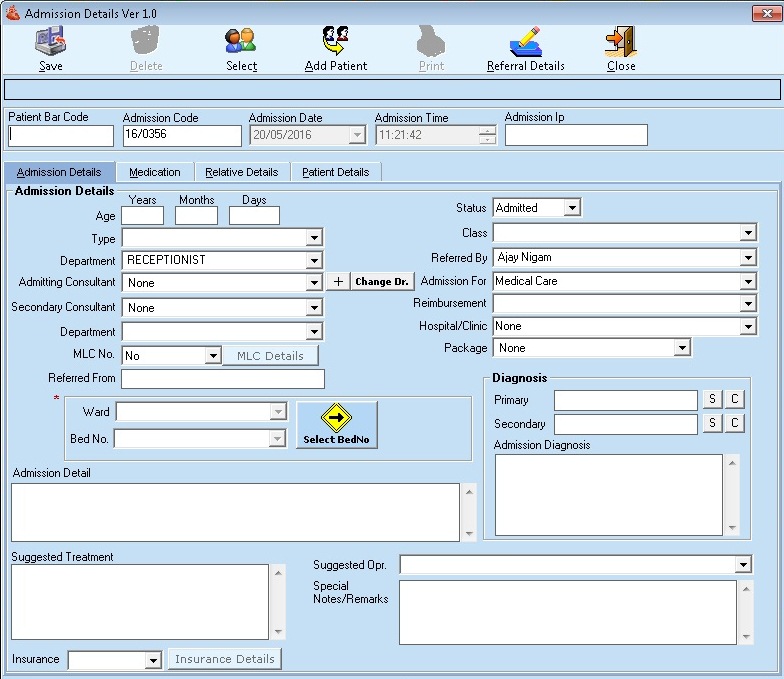Expand the Package dropdown
Screen dimensions: 784x679
(x=682, y=348)
